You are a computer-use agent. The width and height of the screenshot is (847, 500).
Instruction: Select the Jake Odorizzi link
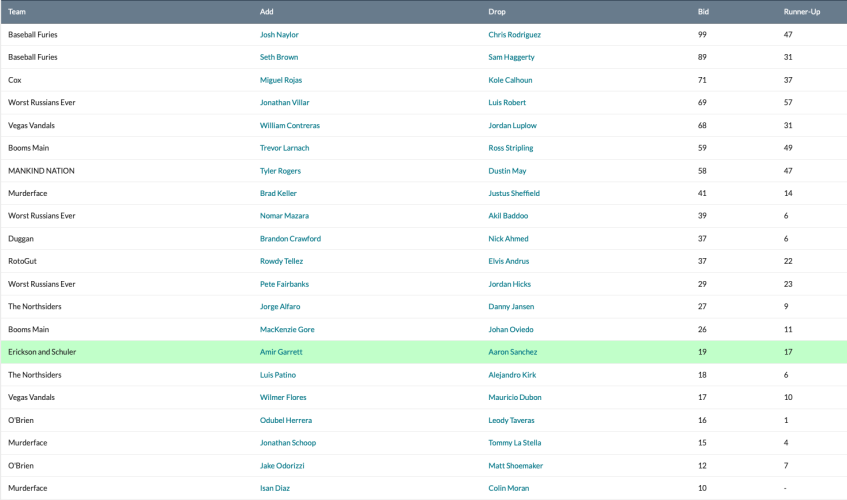pyautogui.click(x=282, y=465)
